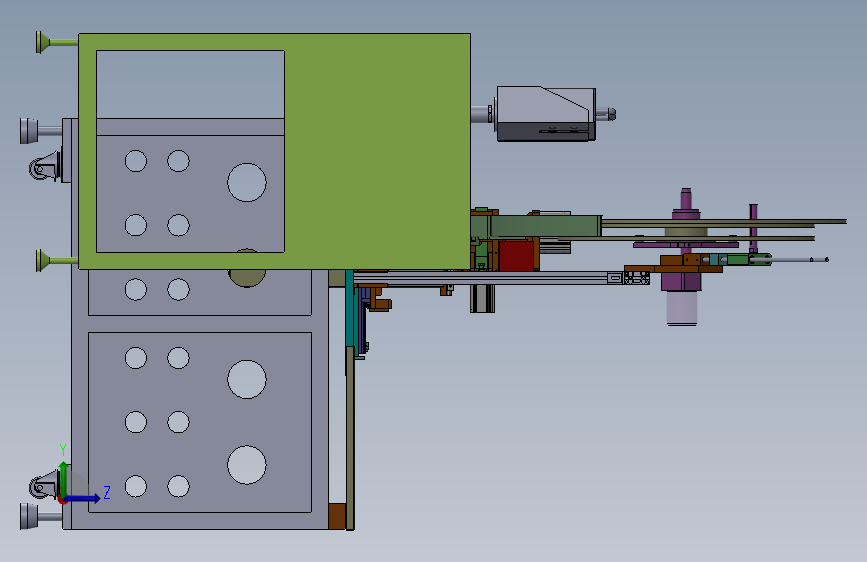Select the lower caster wheel near triad
Image resolution: width=867 pixels, height=562 pixels.
(x=43, y=486)
